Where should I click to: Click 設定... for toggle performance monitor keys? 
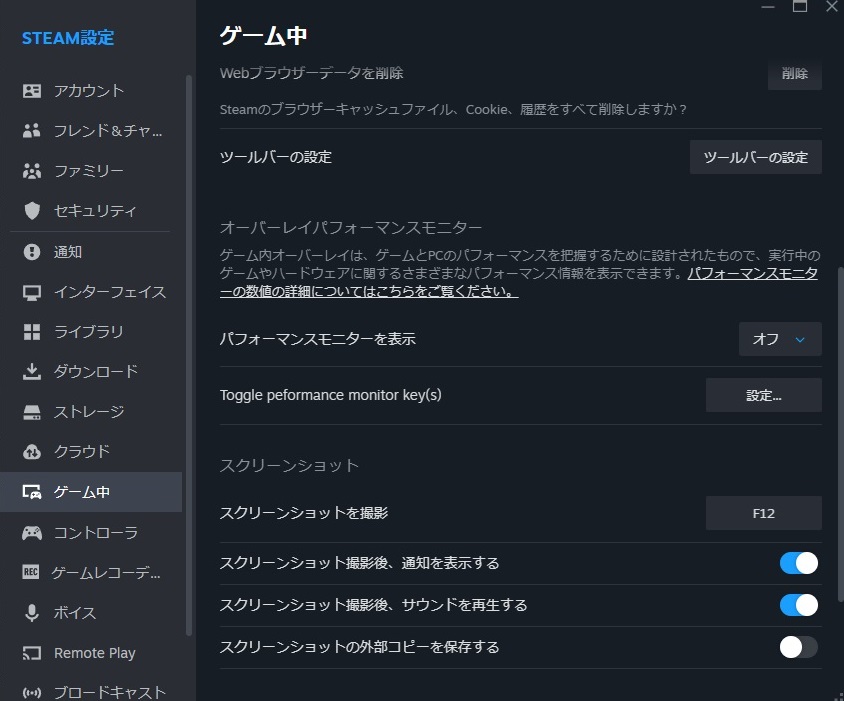(x=763, y=395)
